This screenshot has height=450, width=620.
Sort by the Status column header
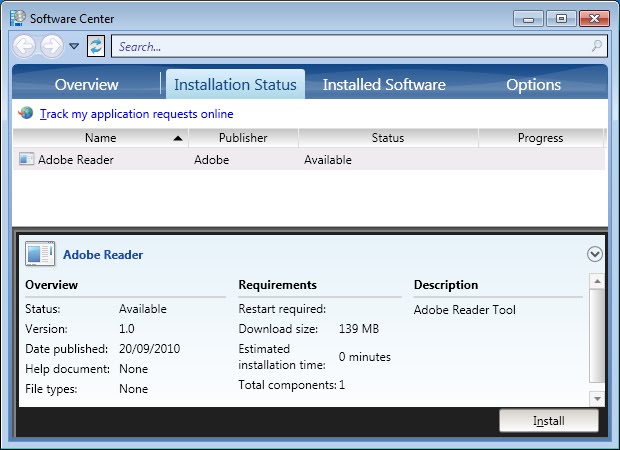coord(388,138)
